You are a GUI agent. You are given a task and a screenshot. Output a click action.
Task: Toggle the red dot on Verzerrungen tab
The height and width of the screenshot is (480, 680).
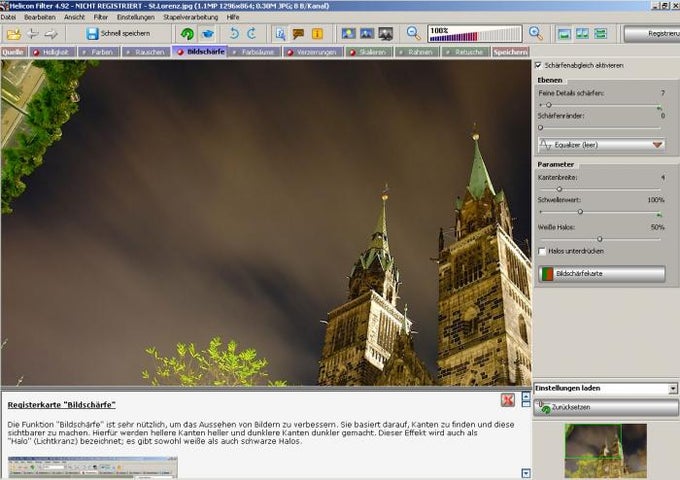[x=290, y=52]
